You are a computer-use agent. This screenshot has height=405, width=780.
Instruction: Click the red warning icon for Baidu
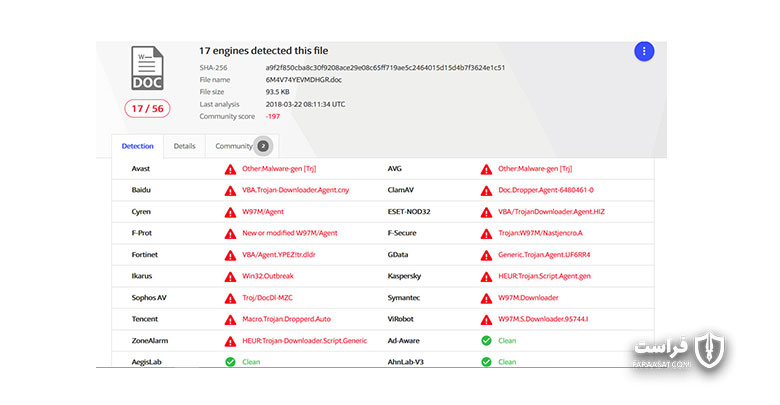(x=230, y=191)
